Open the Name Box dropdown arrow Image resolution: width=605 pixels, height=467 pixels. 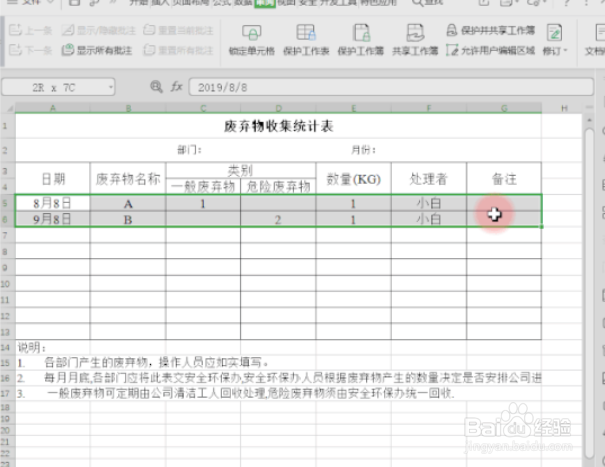pos(111,87)
